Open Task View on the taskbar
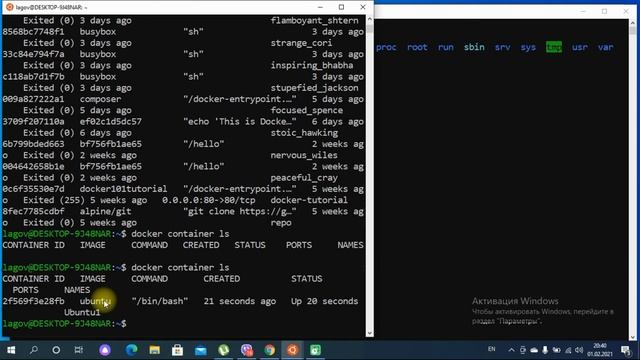Image resolution: width=640 pixels, height=360 pixels. [79, 350]
